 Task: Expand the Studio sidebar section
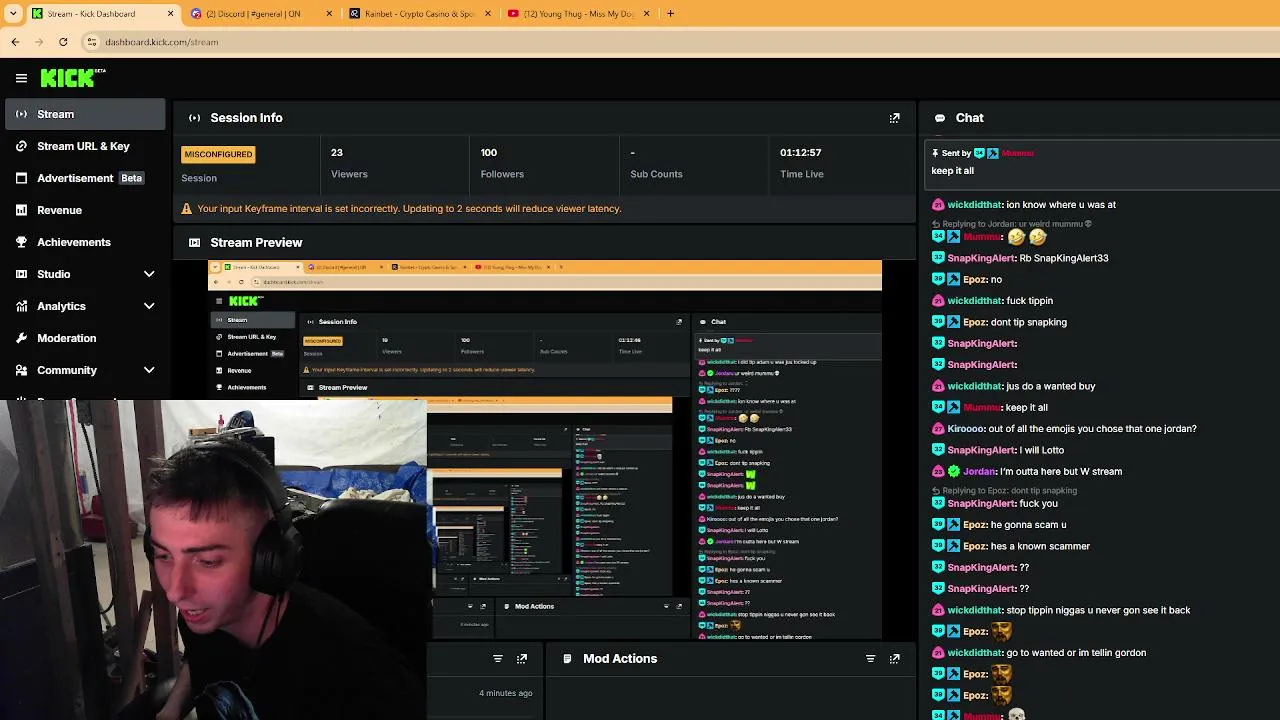tap(149, 274)
